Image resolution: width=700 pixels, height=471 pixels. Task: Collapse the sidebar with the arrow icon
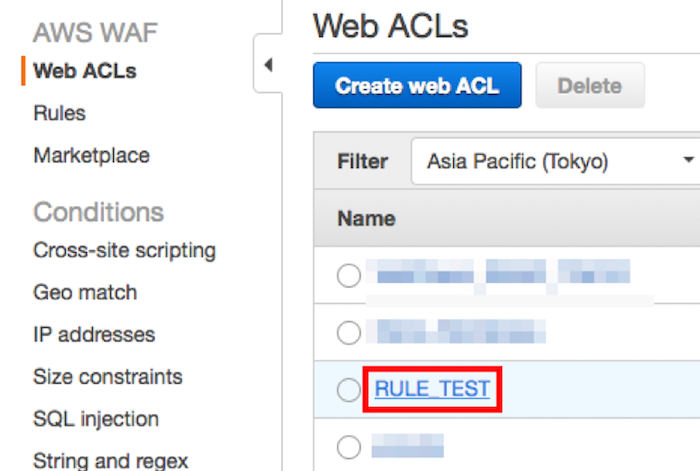point(268,66)
